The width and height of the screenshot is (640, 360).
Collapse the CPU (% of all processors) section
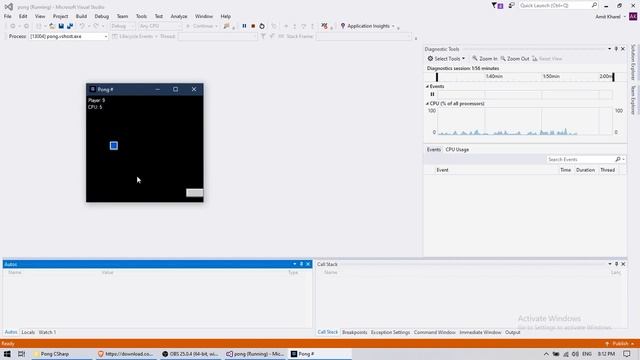(427, 104)
